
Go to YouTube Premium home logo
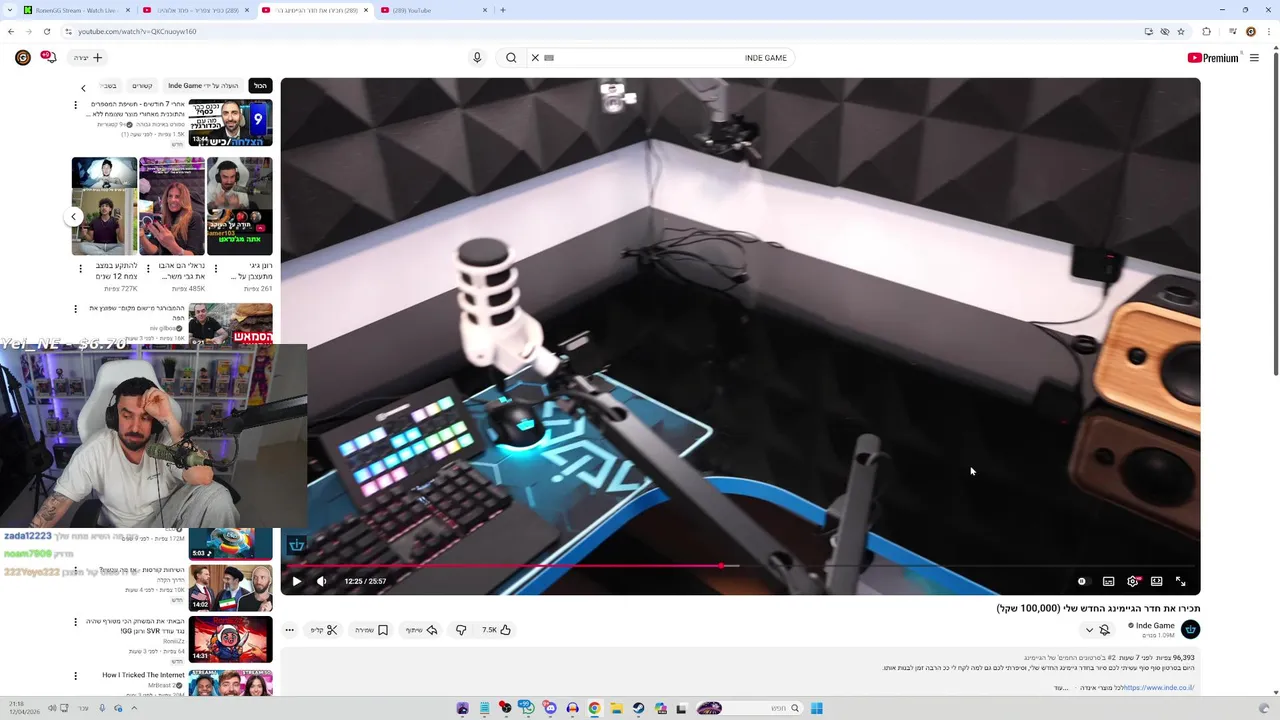(x=1213, y=58)
